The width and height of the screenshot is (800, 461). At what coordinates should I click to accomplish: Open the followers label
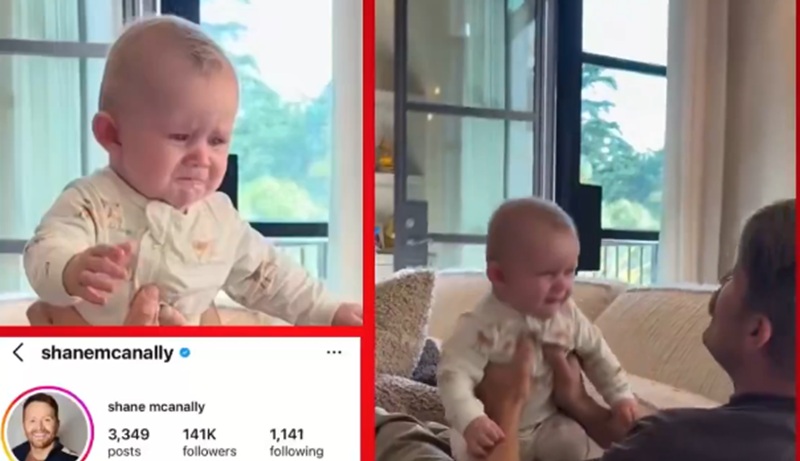point(209,452)
